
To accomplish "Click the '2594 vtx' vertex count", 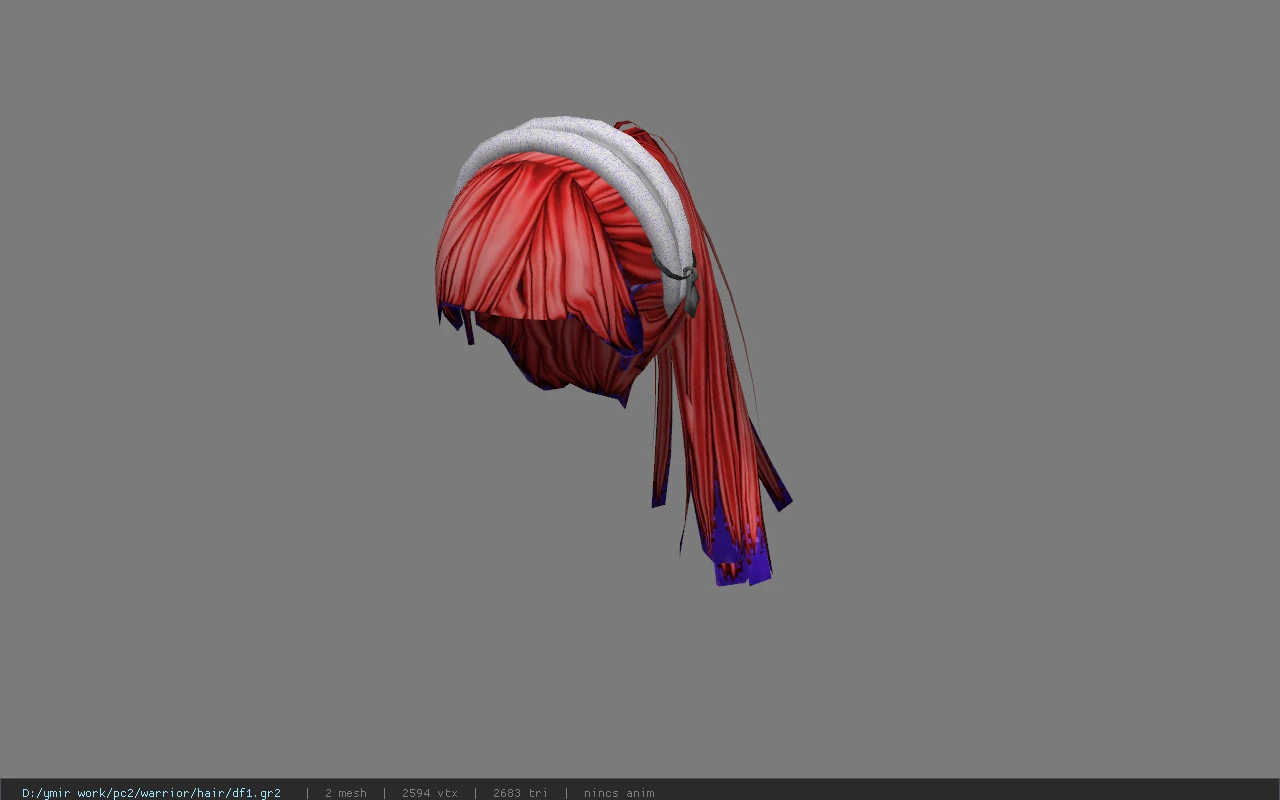I will 429,793.
